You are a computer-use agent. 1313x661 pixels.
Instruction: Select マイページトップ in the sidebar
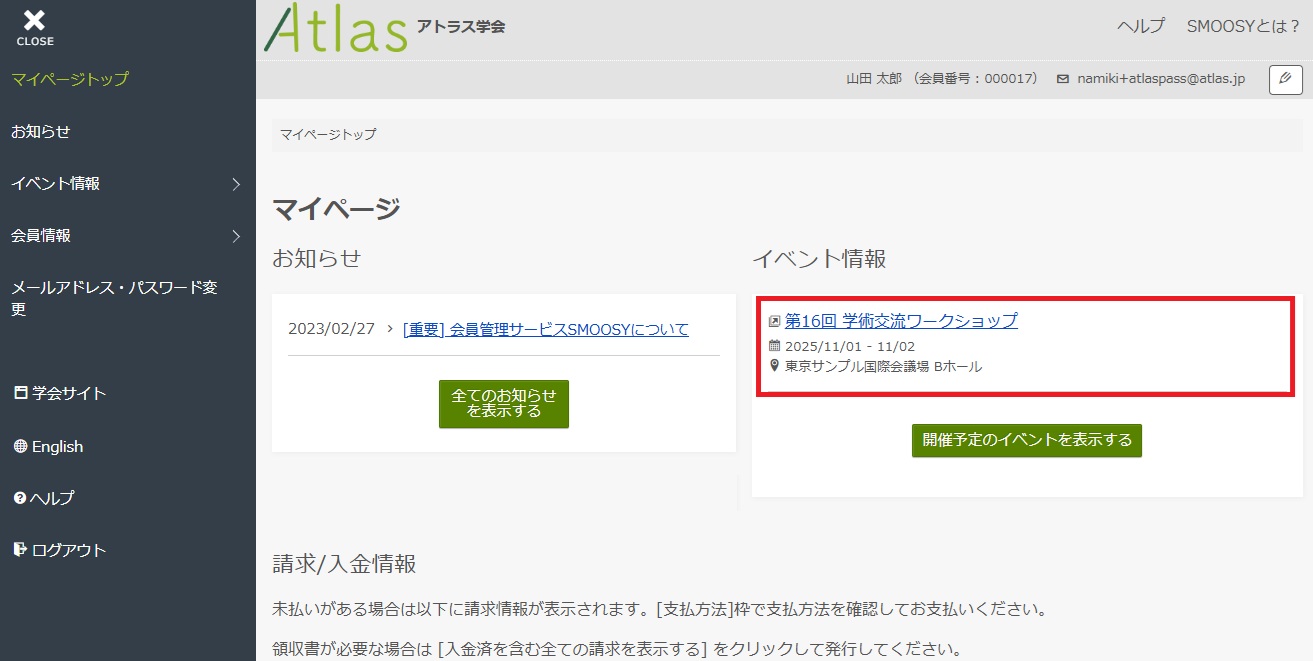coord(70,79)
